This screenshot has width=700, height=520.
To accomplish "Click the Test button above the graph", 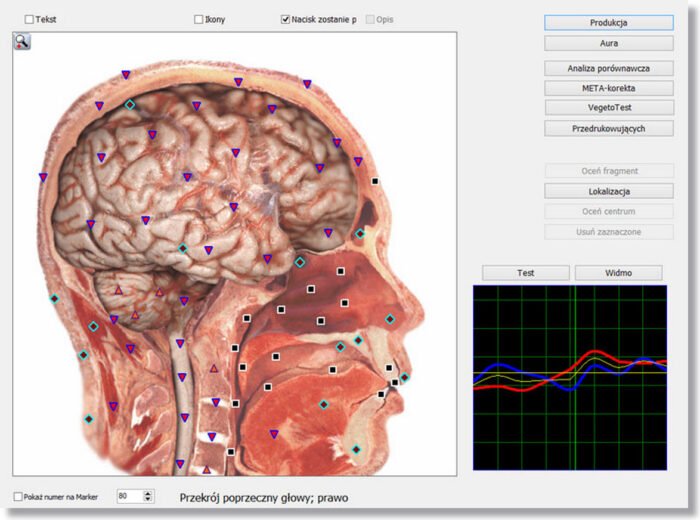I will pyautogui.click(x=525, y=272).
